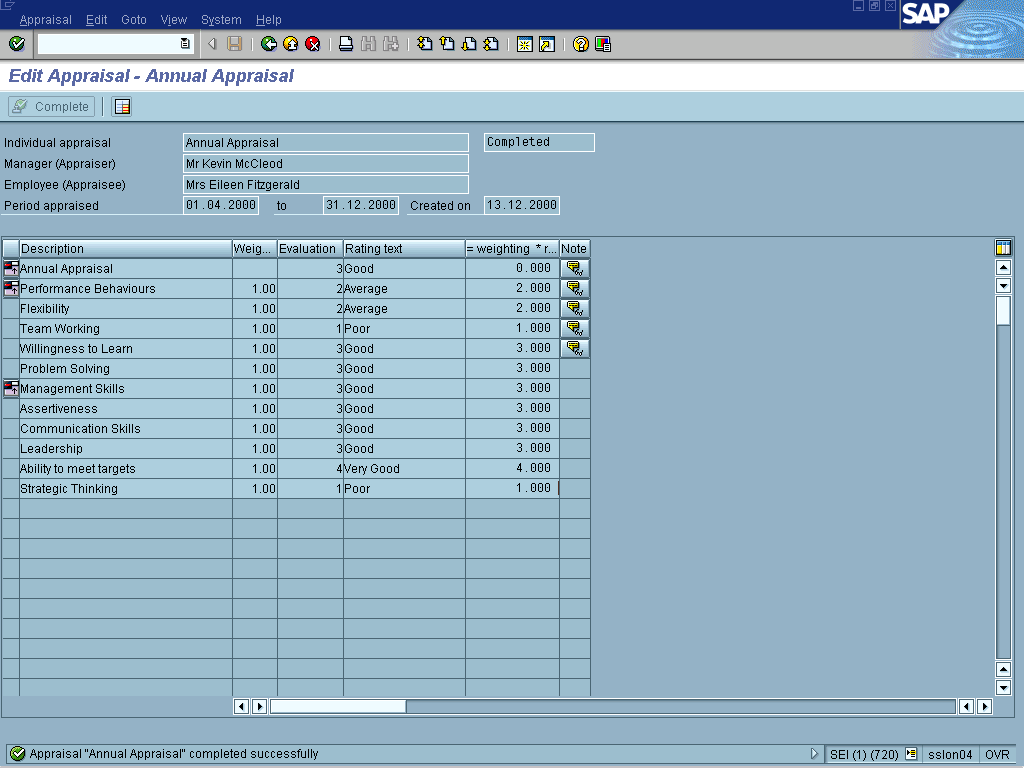
Task: Click the First Page icon
Action: click(x=424, y=44)
